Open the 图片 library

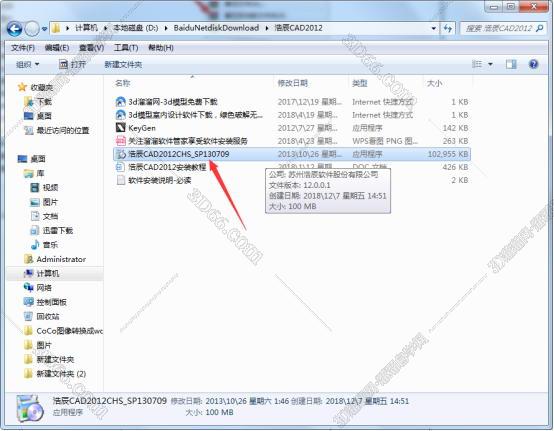click(50, 202)
